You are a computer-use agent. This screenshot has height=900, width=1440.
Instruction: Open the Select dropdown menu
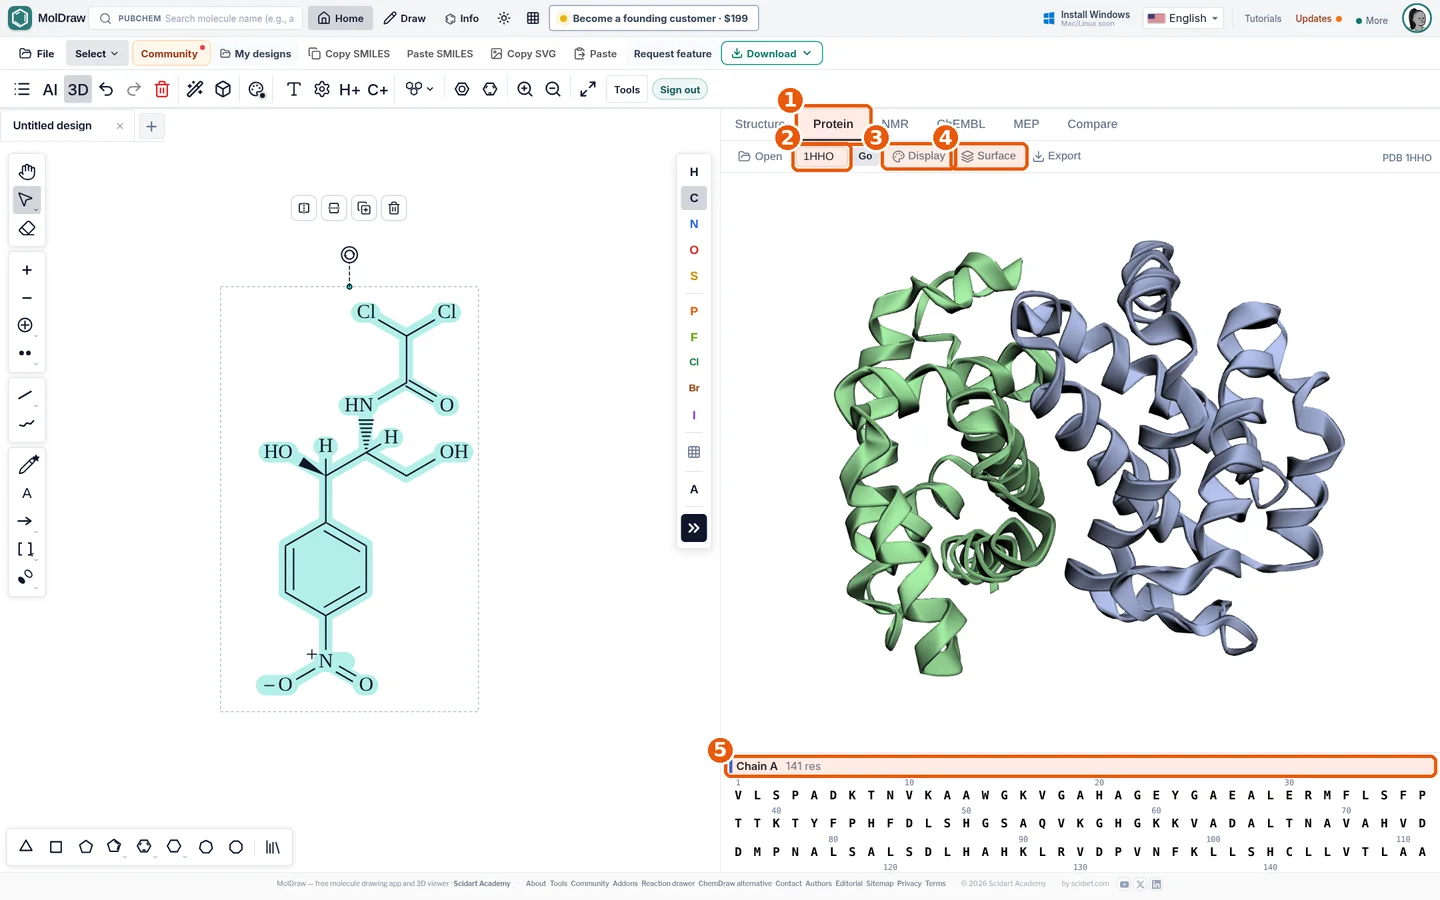point(96,54)
